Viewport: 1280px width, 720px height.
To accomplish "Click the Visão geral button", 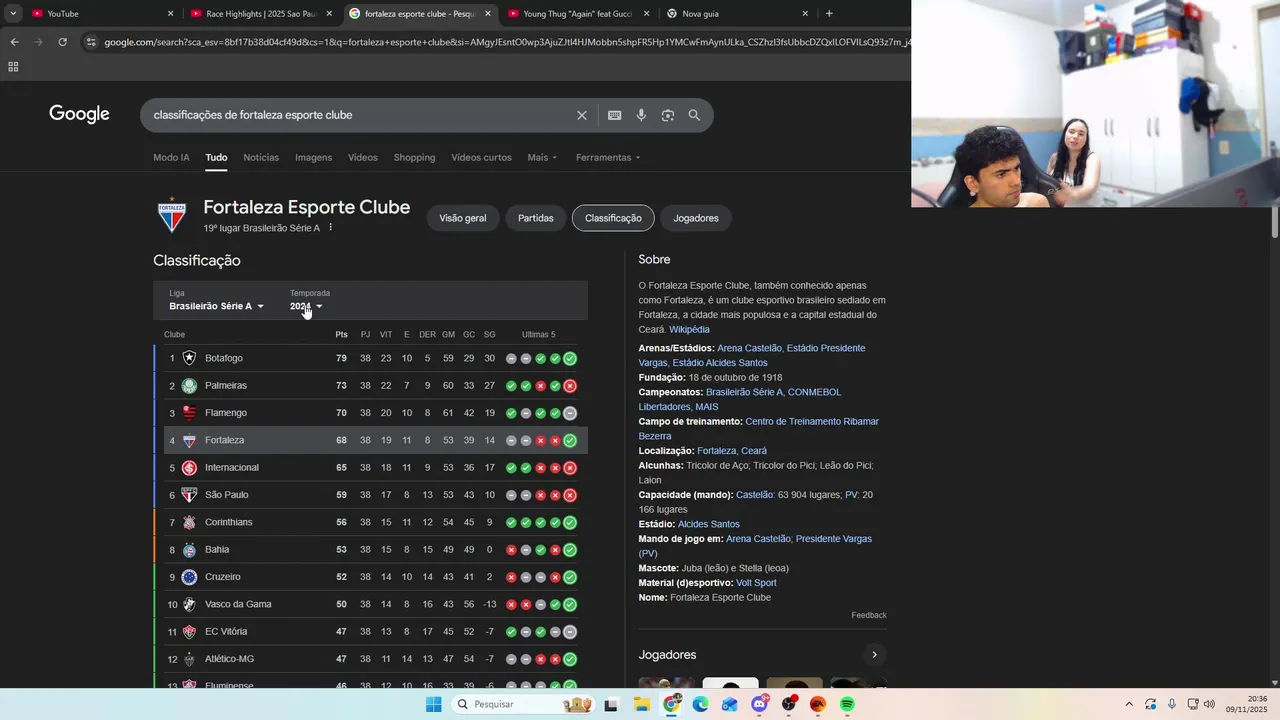I will pos(463,218).
